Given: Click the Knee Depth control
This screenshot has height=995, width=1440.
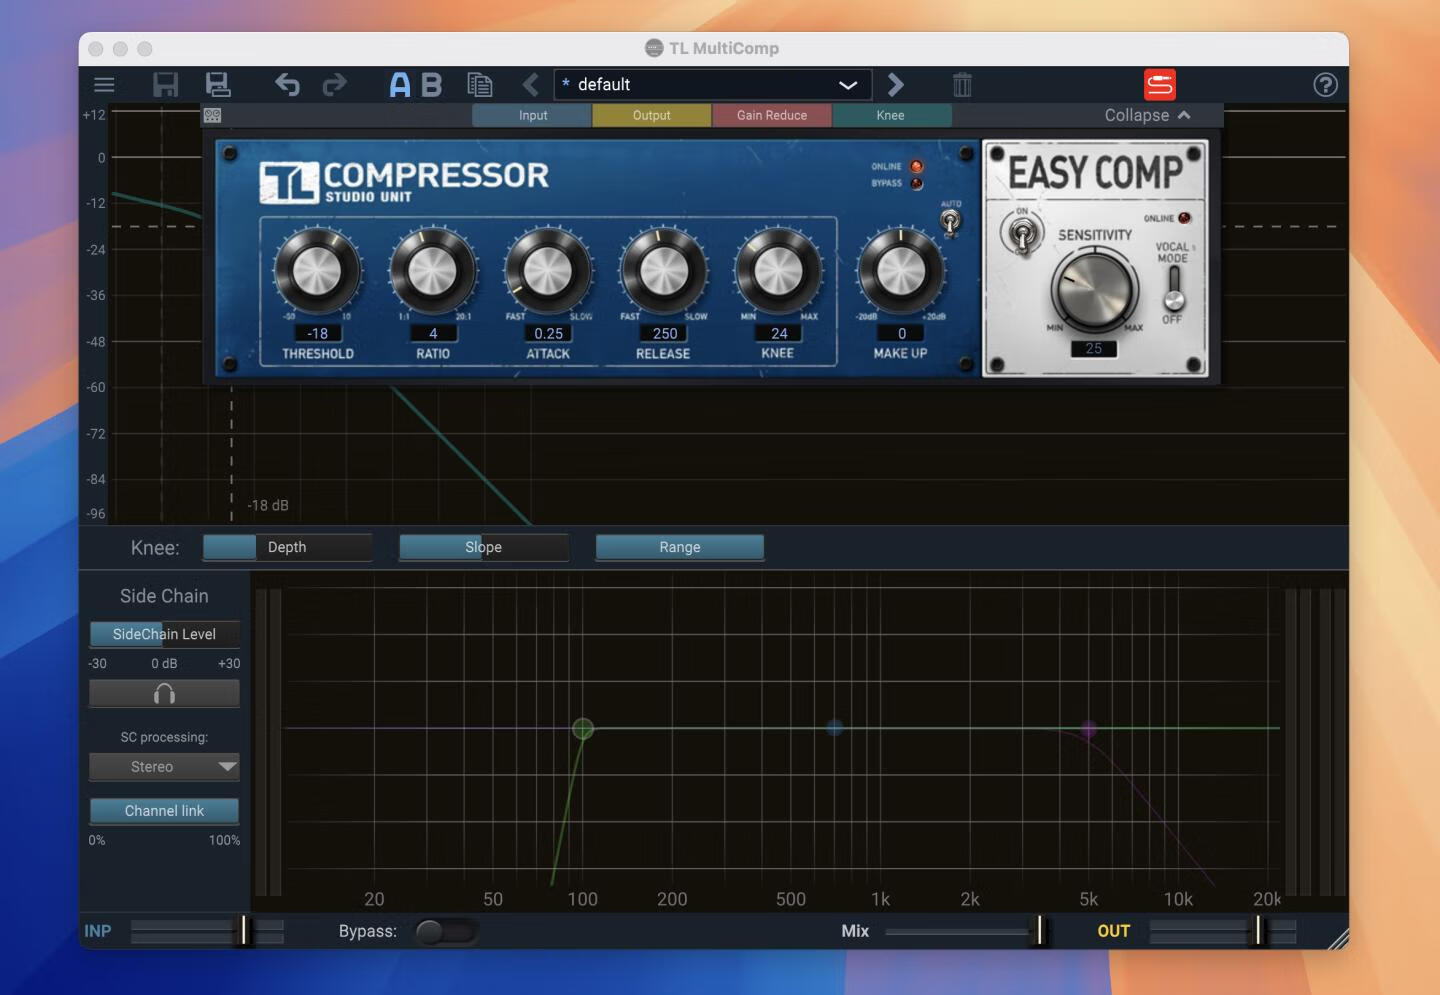Looking at the screenshot, I should coord(287,547).
